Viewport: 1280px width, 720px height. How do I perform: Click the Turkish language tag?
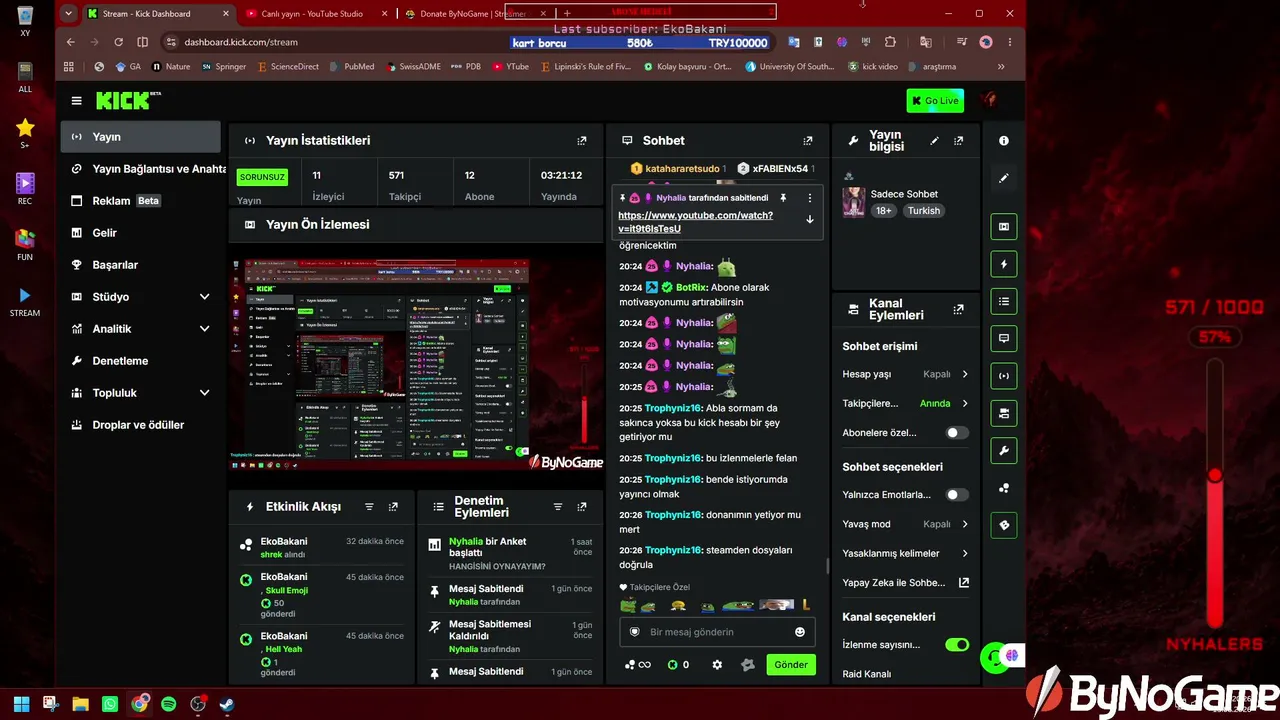(x=924, y=211)
